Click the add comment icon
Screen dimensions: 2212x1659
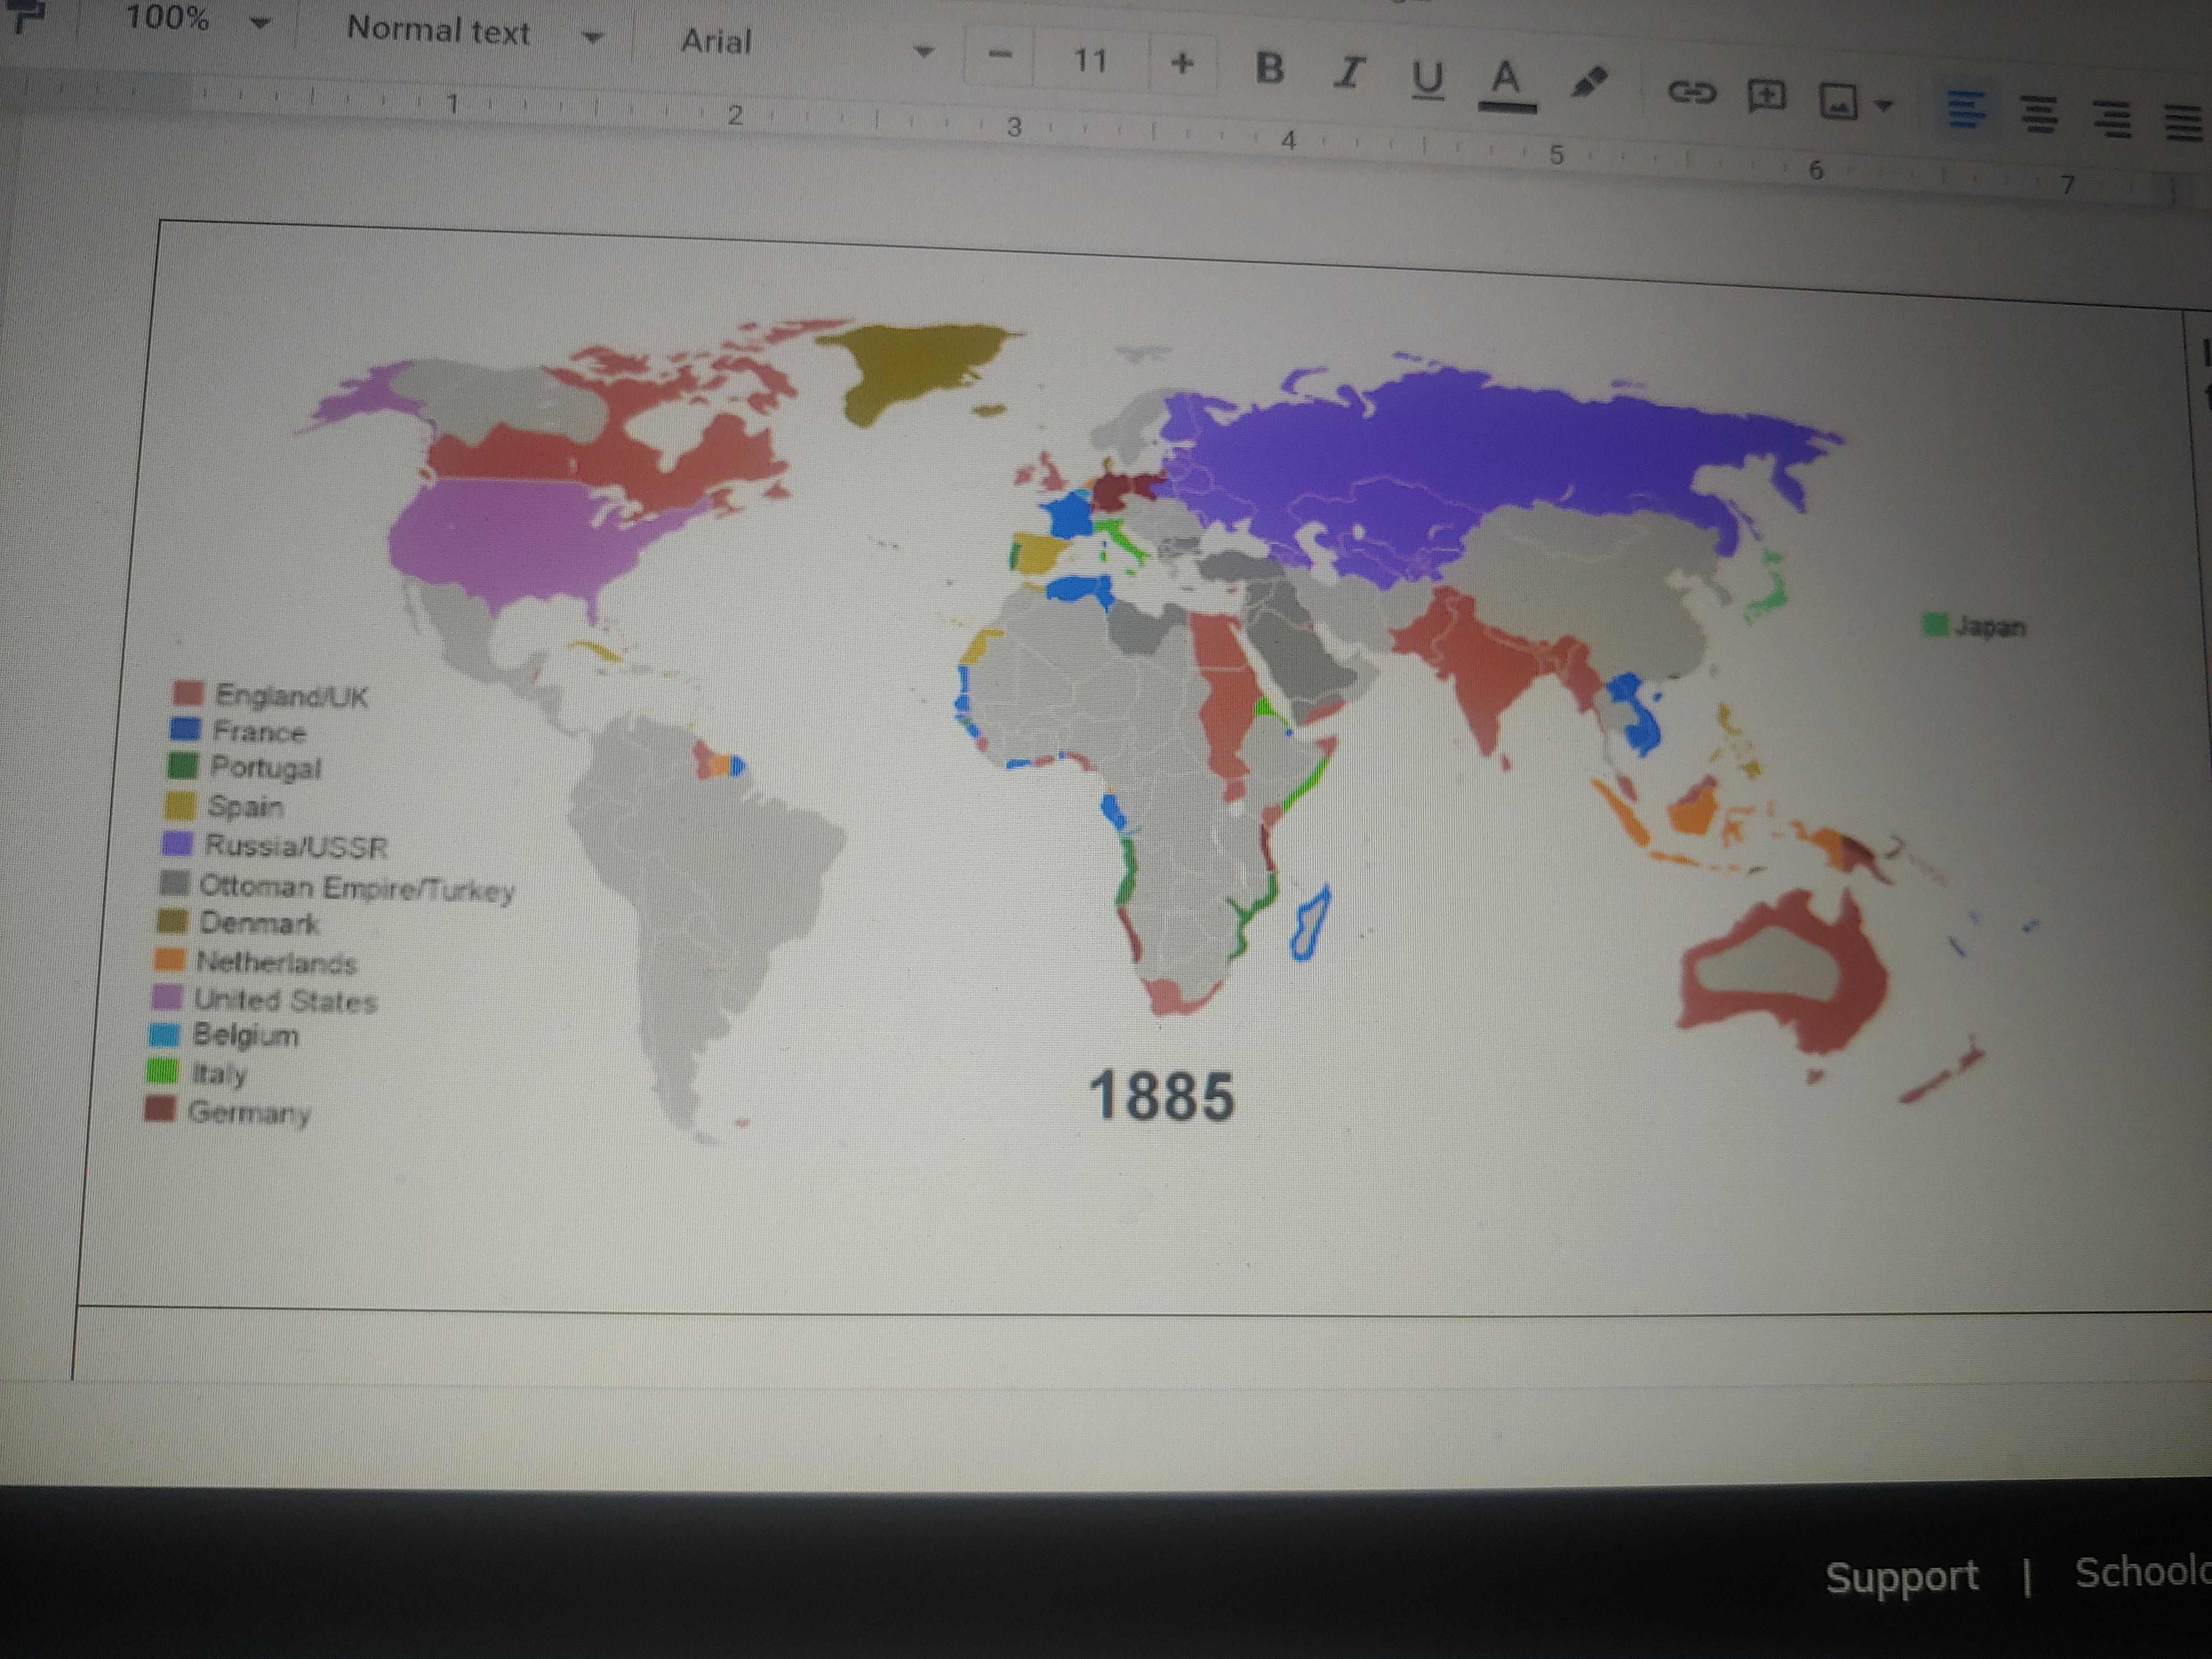1766,97
